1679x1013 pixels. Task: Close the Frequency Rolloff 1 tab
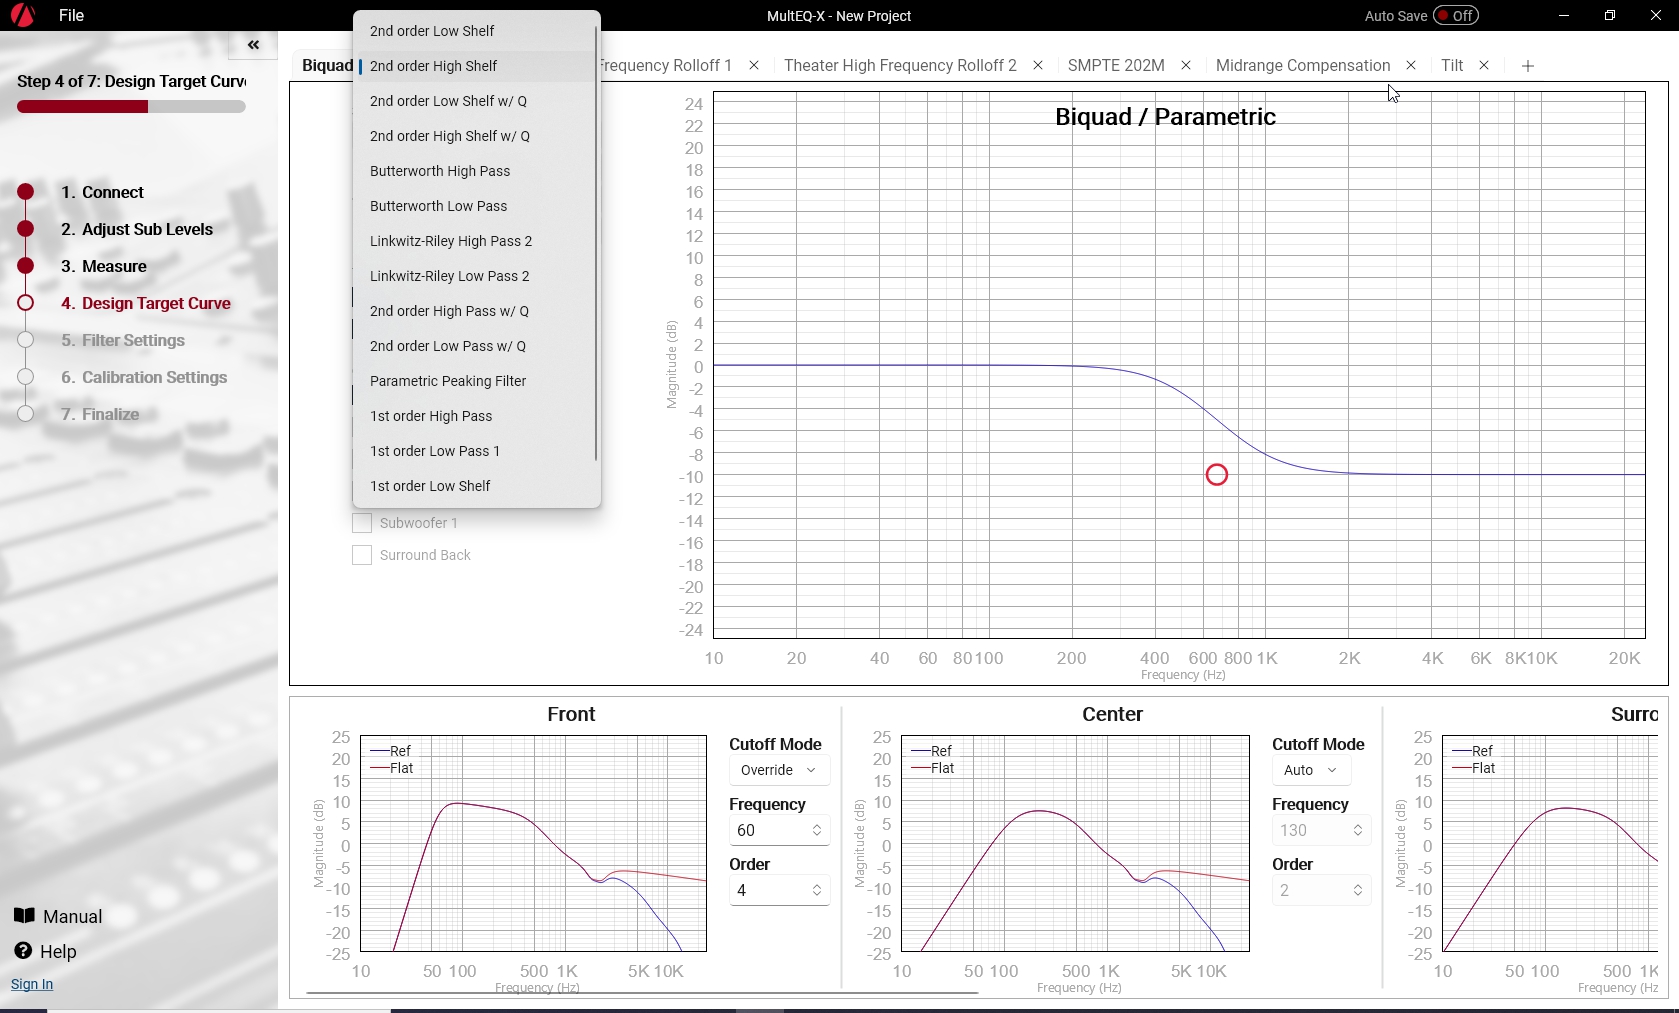click(x=754, y=65)
